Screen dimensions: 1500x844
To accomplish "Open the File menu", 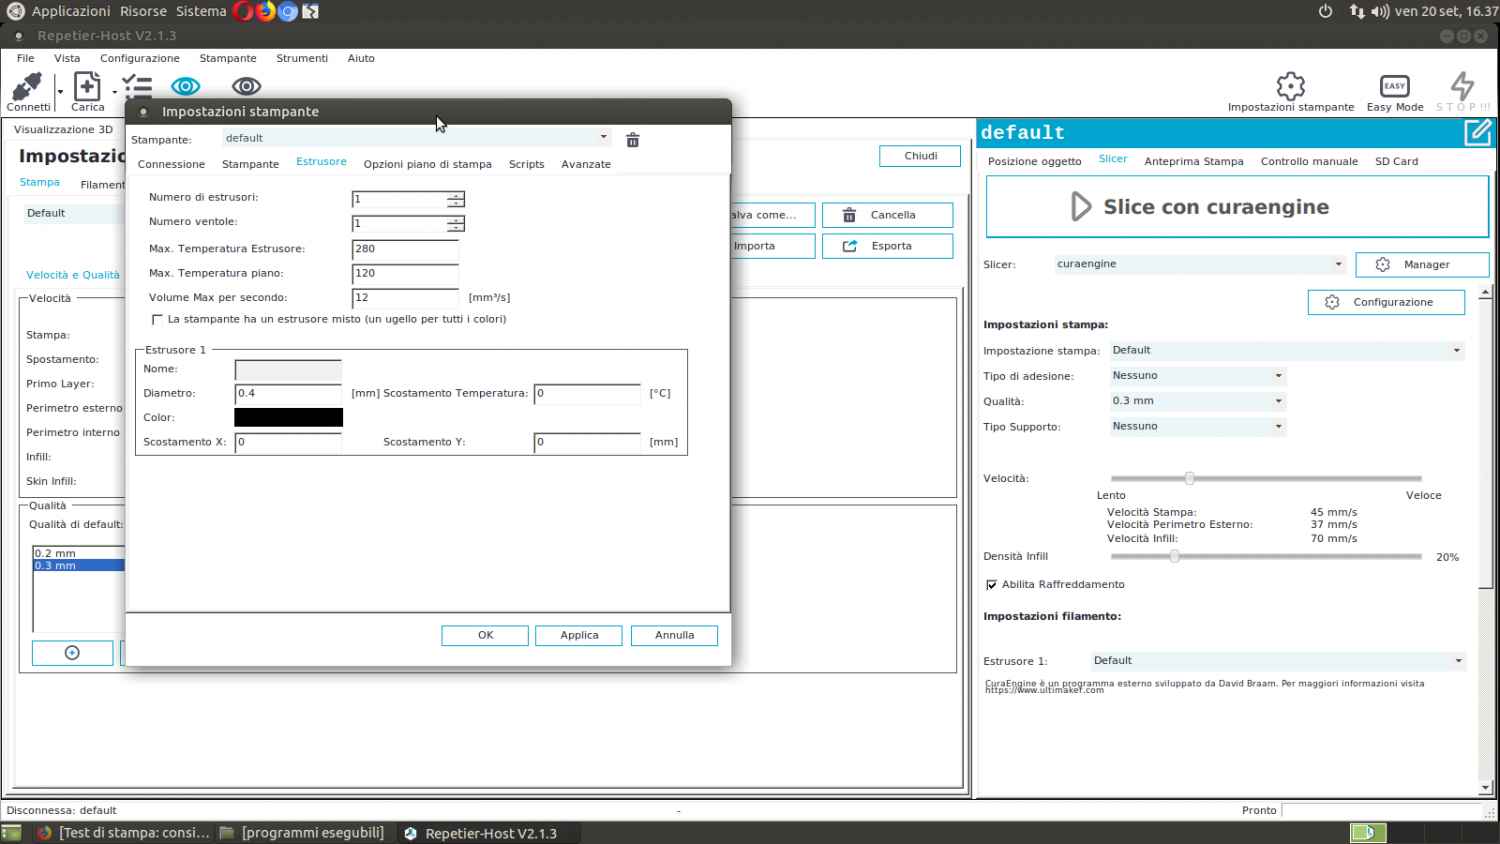I will tap(26, 58).
